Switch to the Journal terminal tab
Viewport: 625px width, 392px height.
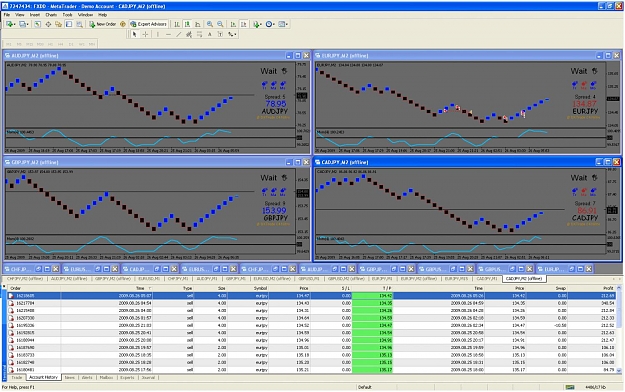[x=148, y=377]
